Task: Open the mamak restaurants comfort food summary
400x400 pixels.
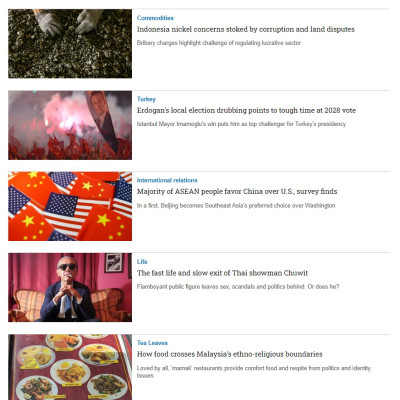Action: pyautogui.click(x=254, y=372)
